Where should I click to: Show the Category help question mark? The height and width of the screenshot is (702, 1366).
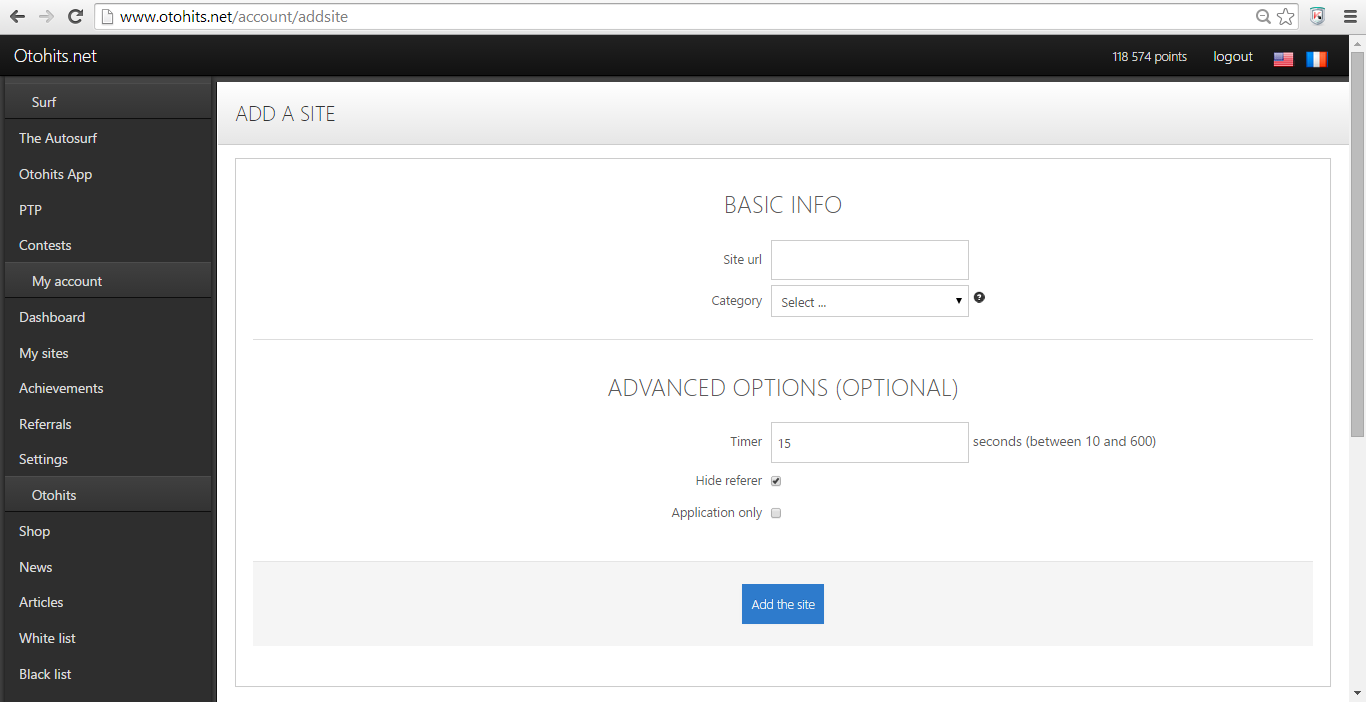point(979,297)
